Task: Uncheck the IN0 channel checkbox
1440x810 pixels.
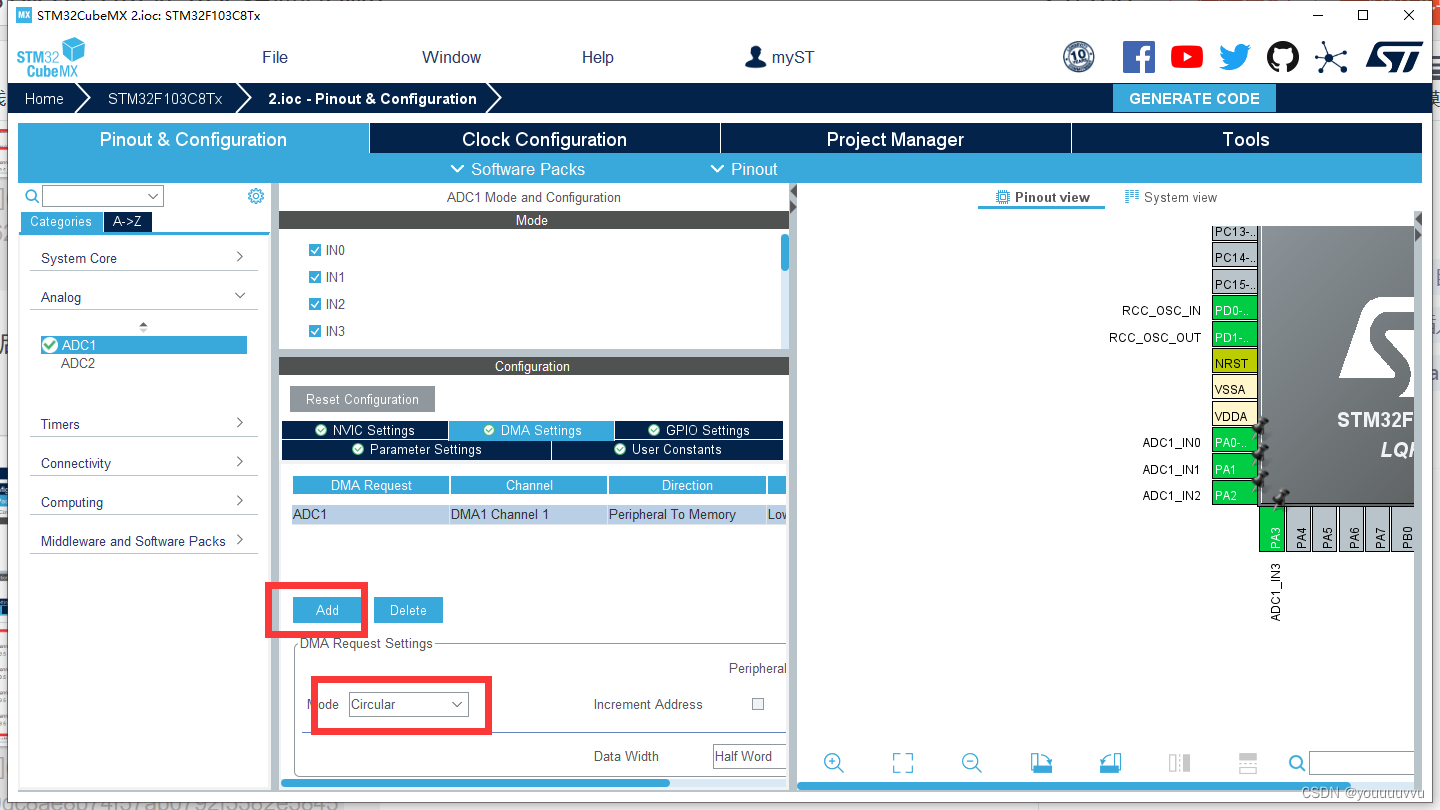Action: click(x=316, y=250)
